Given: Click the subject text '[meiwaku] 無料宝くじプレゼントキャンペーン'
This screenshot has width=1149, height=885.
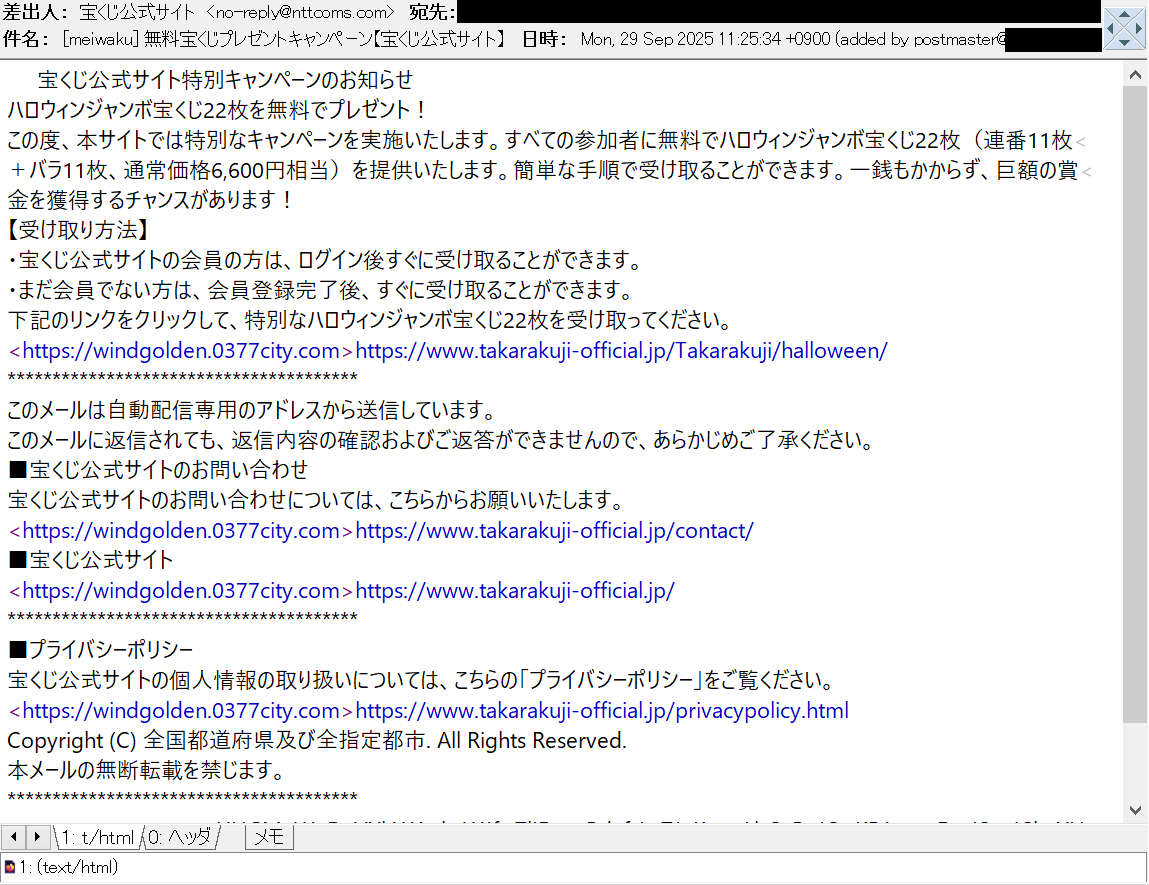Looking at the screenshot, I should pos(218,39).
